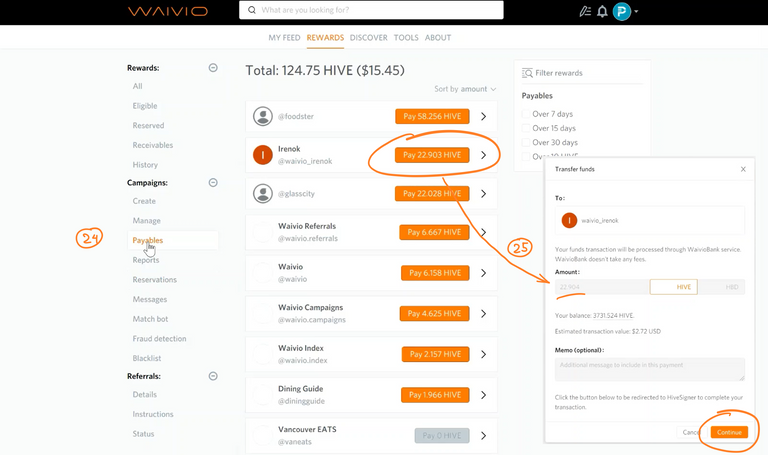Check Over 15 days filter
The height and width of the screenshot is (455, 768).
pyautogui.click(x=526, y=128)
